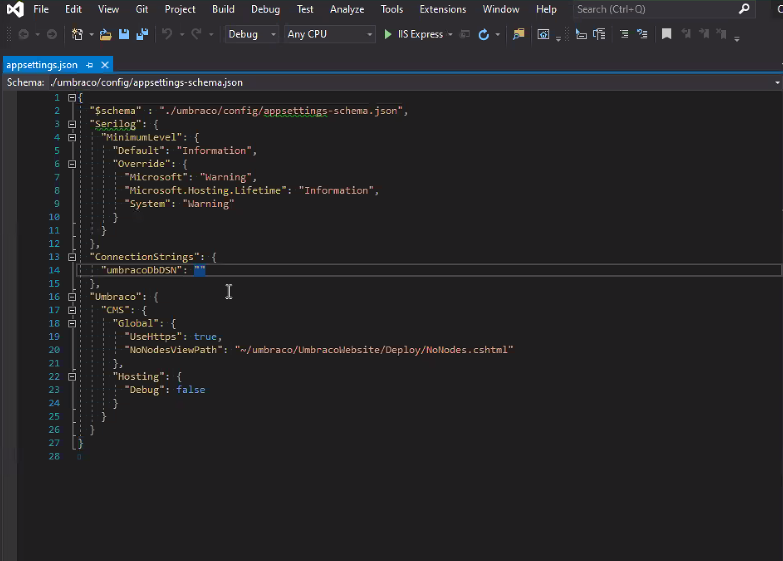
Task: Open the IIS Express dropdown arrow
Action: 450,34
